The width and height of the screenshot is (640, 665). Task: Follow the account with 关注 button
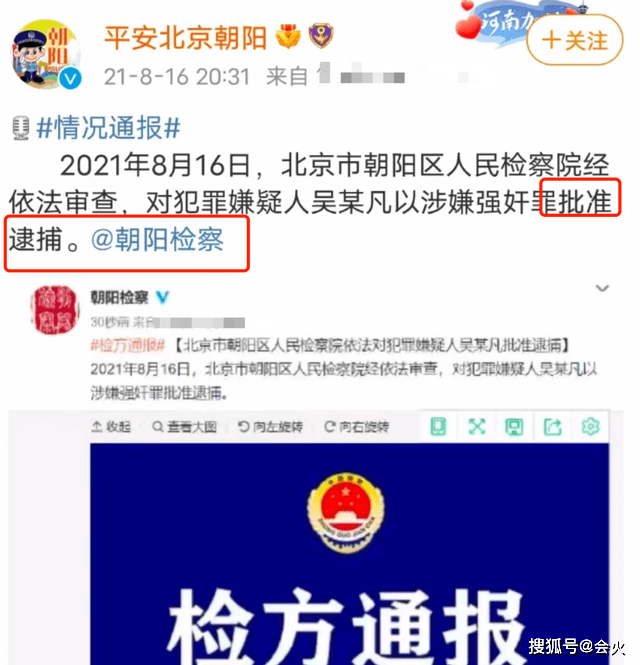pos(575,40)
